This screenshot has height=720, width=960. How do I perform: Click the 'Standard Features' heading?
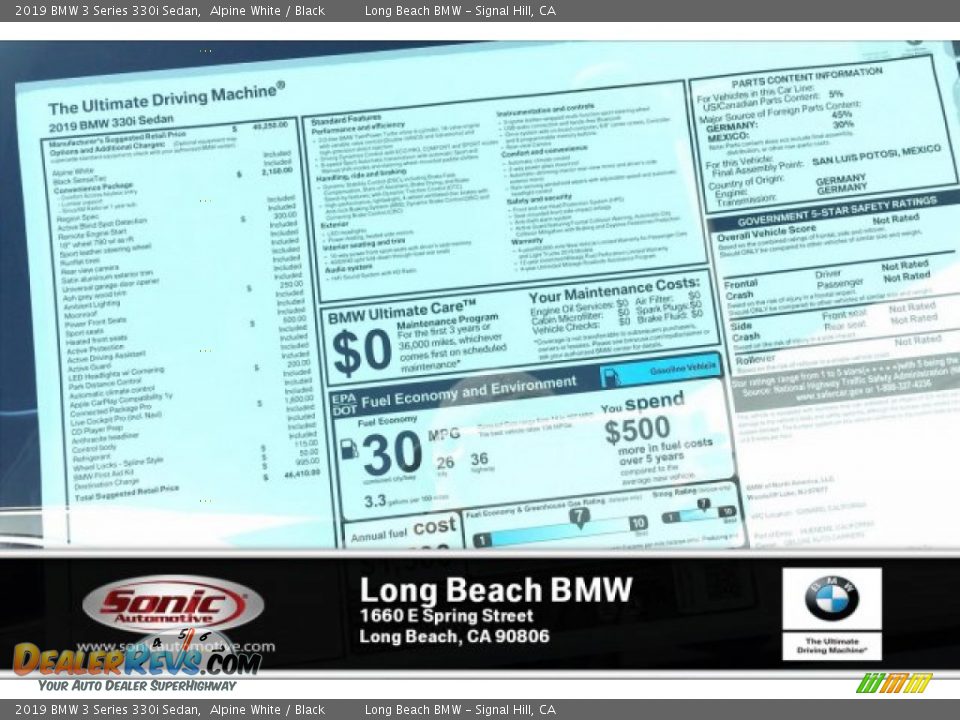pos(346,119)
